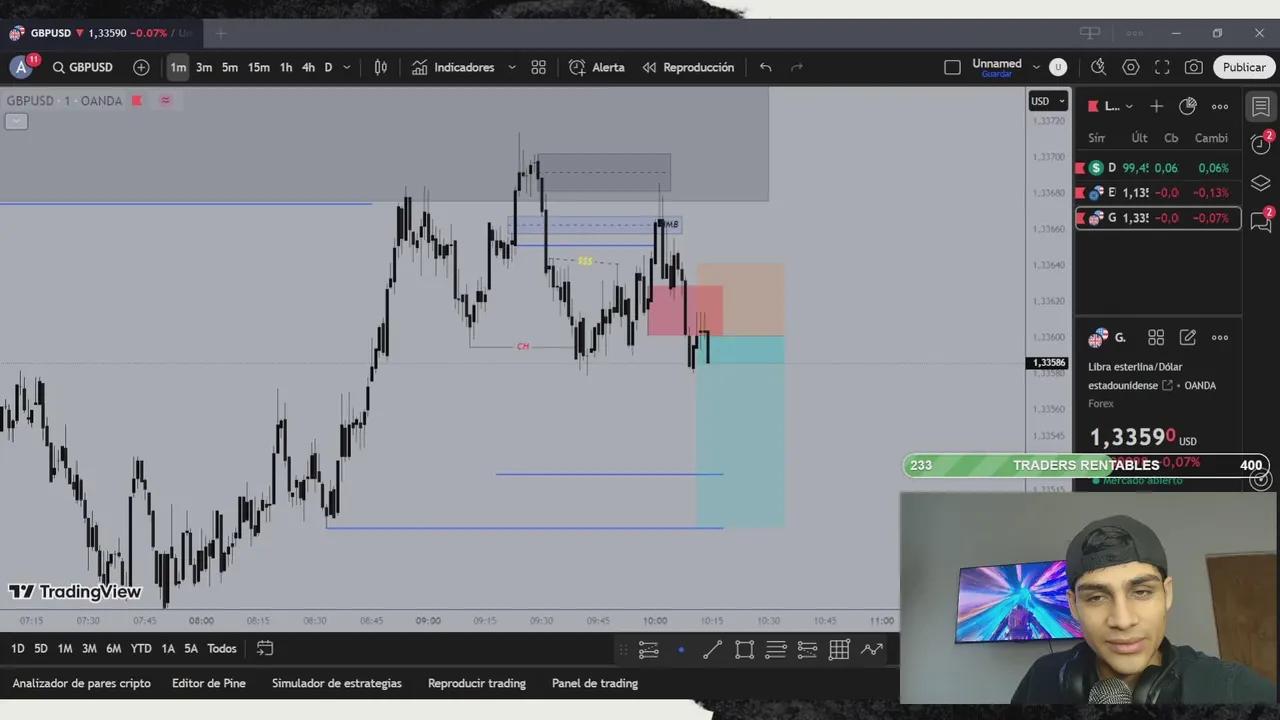Open the Panel de trading tab
This screenshot has height=720, width=1280.
pos(595,684)
